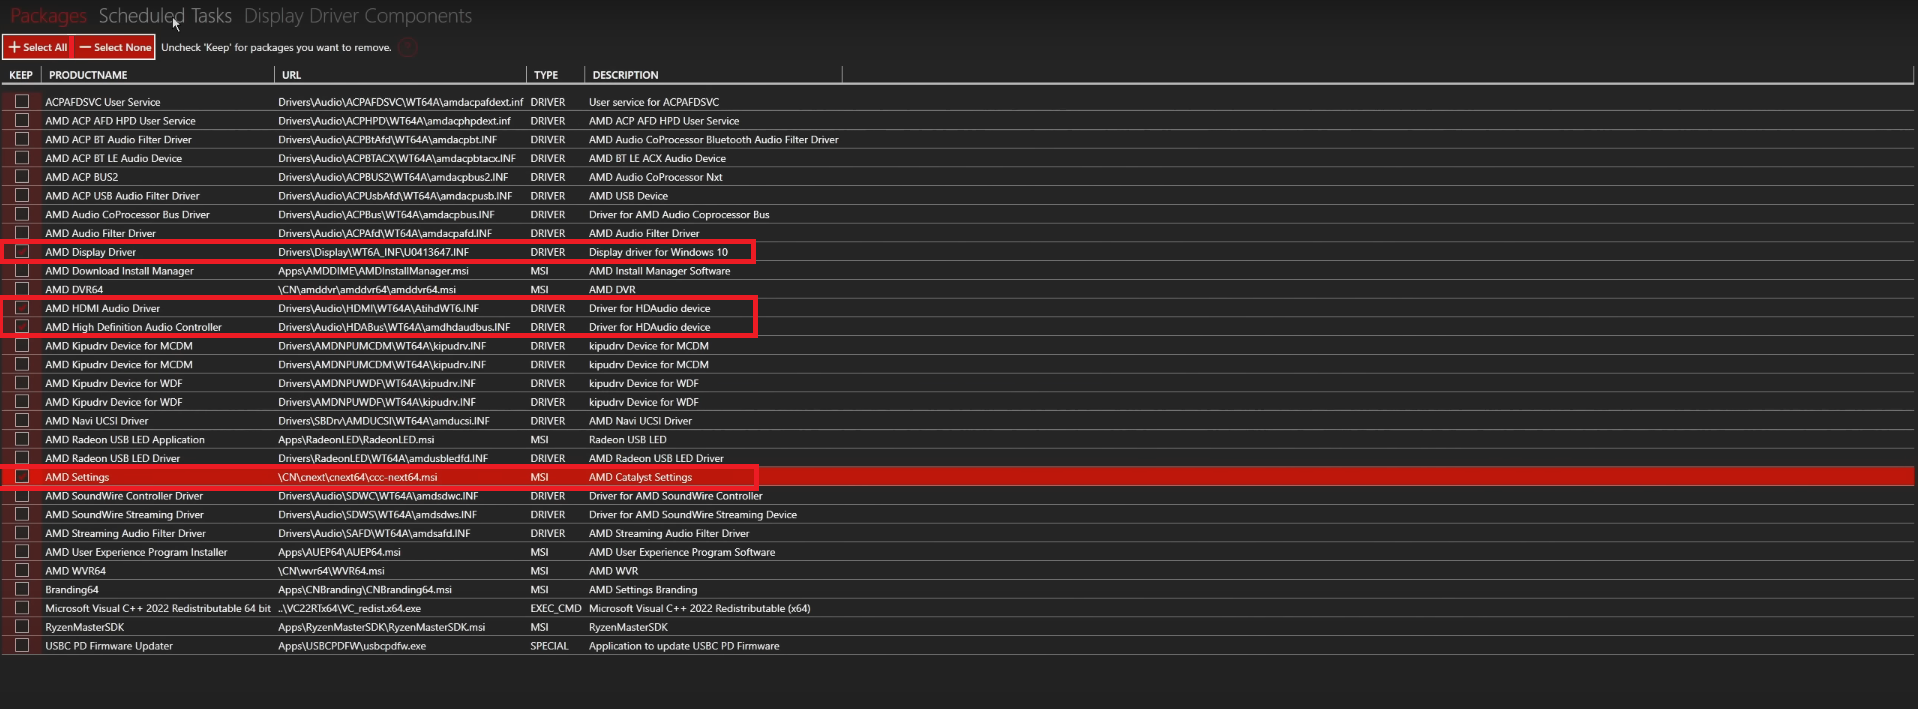
Task: Select description Display driver for Windows 10
Action: [x=658, y=252]
